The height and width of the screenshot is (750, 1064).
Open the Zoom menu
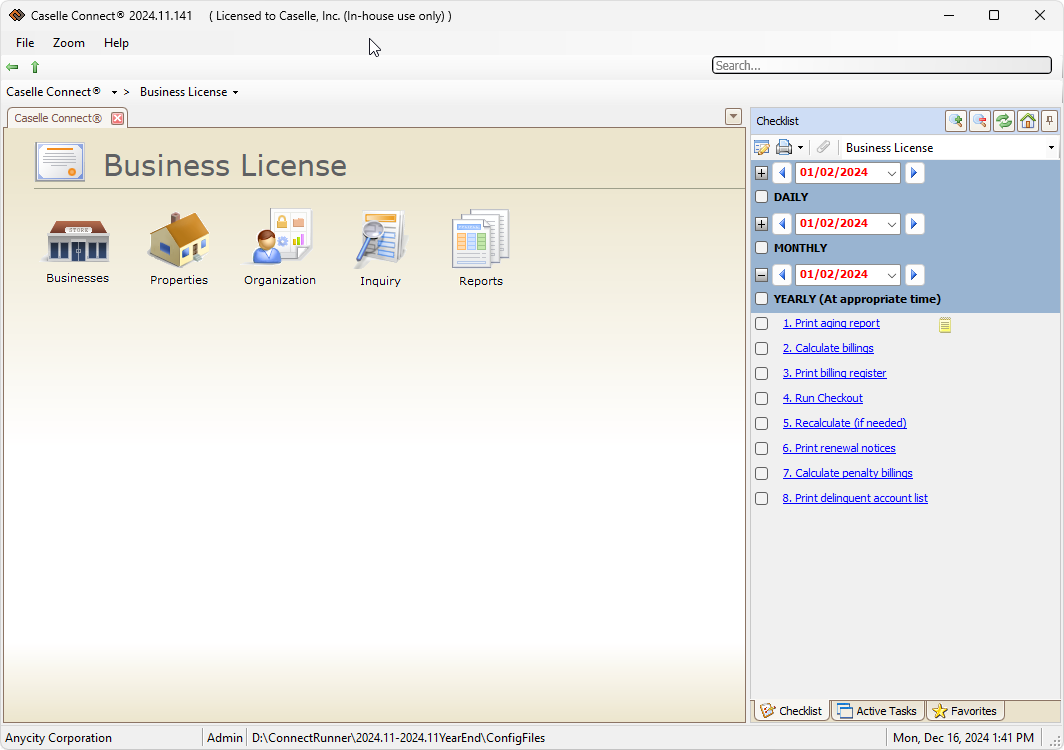68,43
